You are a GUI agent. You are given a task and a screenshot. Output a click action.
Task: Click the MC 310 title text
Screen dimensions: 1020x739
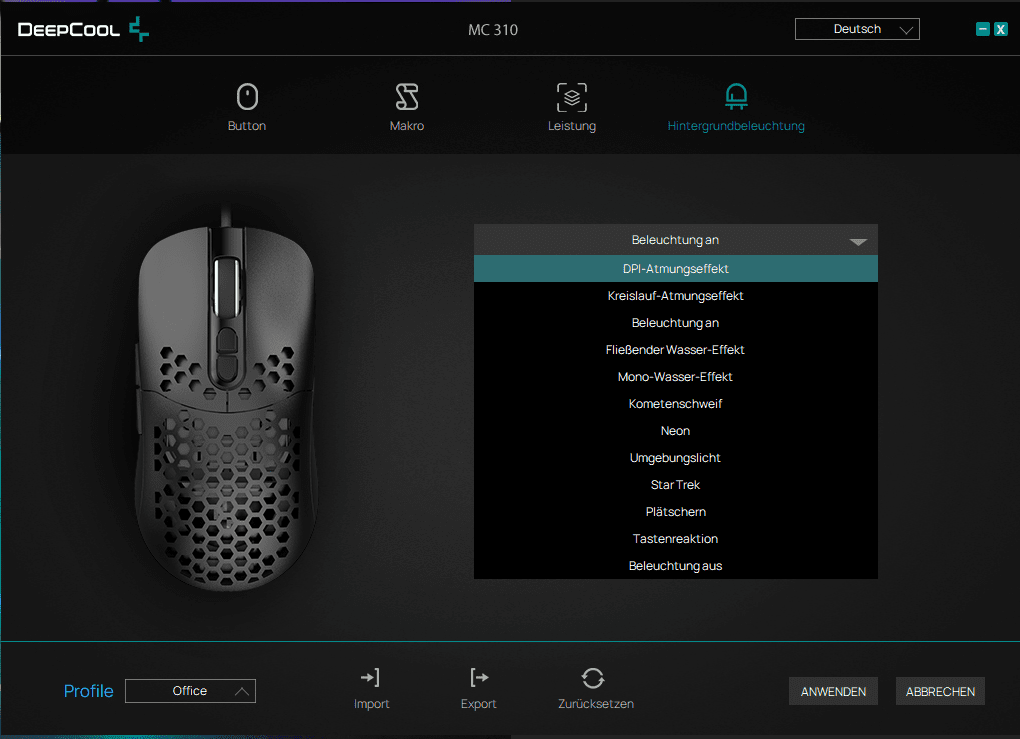pyautogui.click(x=493, y=30)
